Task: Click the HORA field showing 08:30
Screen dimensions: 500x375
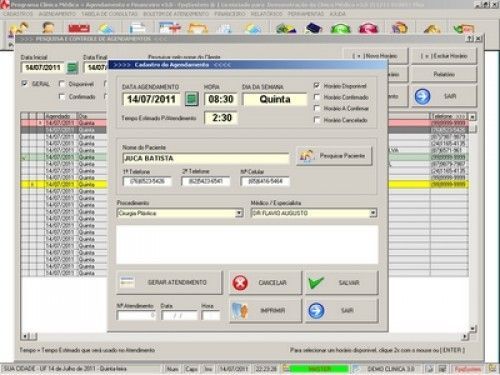Action: pyautogui.click(x=221, y=99)
